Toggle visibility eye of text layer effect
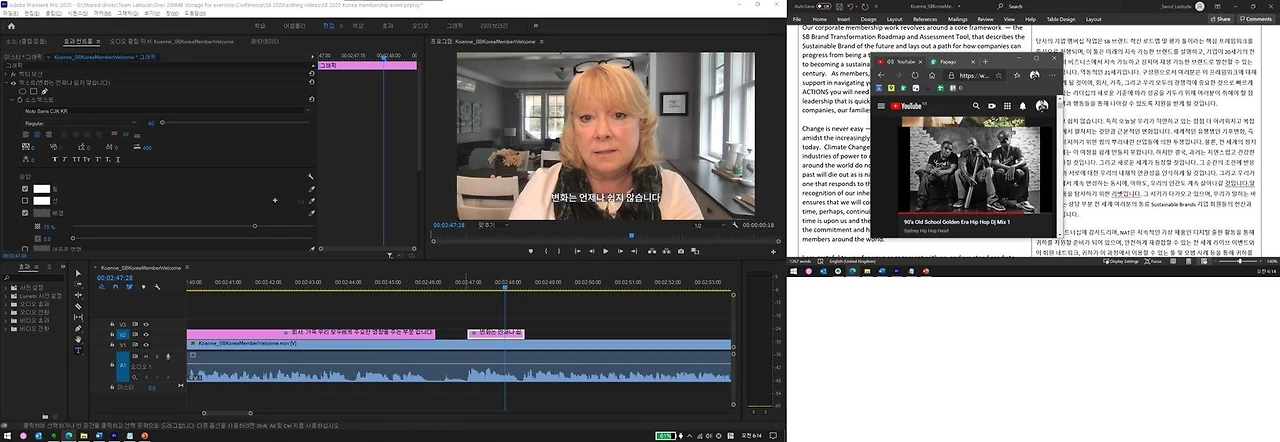 click(x=13, y=83)
